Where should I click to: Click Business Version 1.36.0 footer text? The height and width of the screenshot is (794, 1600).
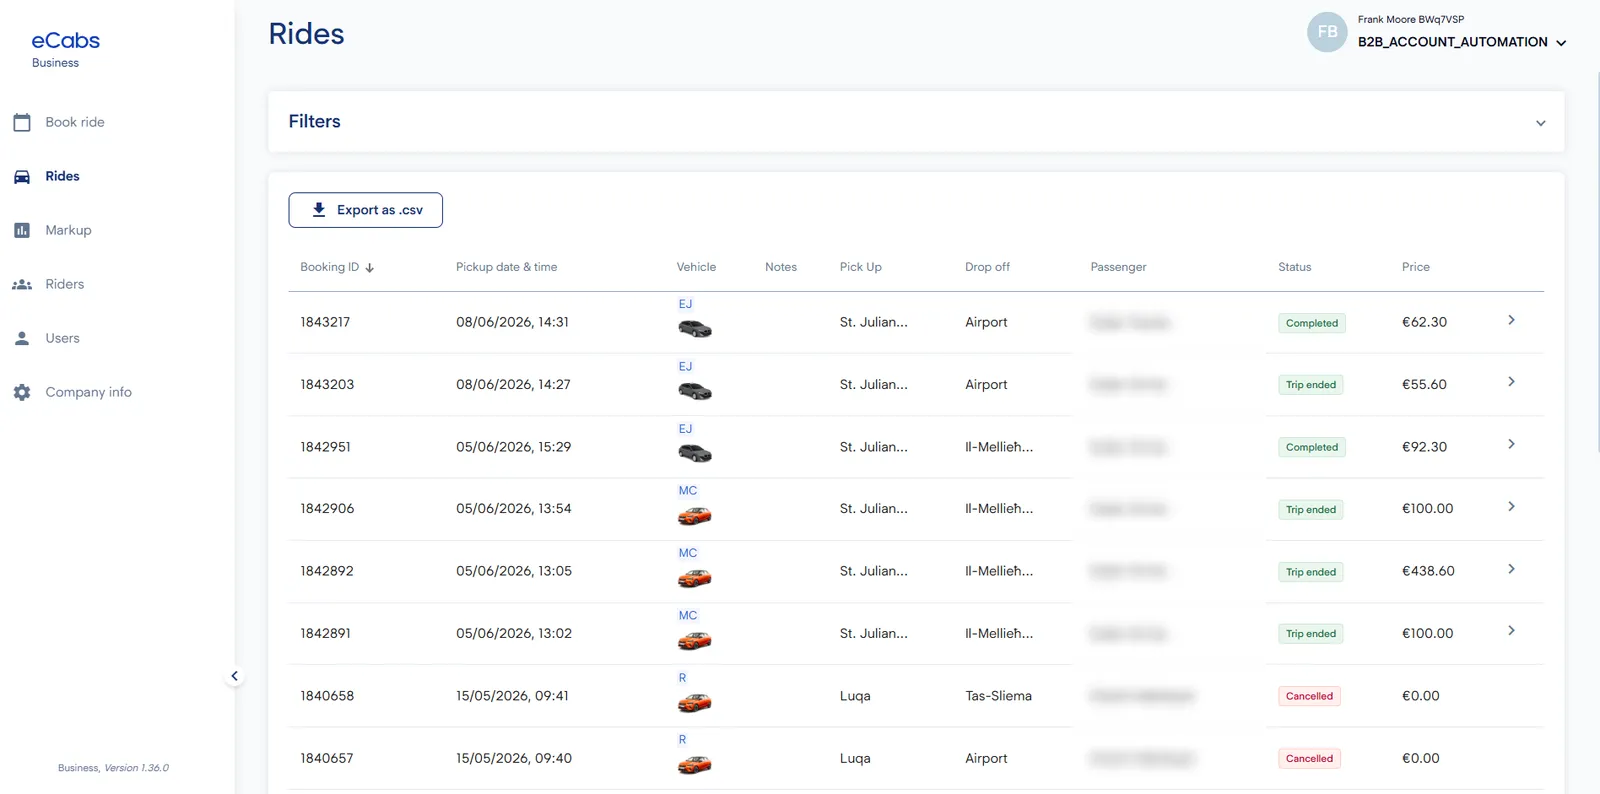[x=113, y=768]
